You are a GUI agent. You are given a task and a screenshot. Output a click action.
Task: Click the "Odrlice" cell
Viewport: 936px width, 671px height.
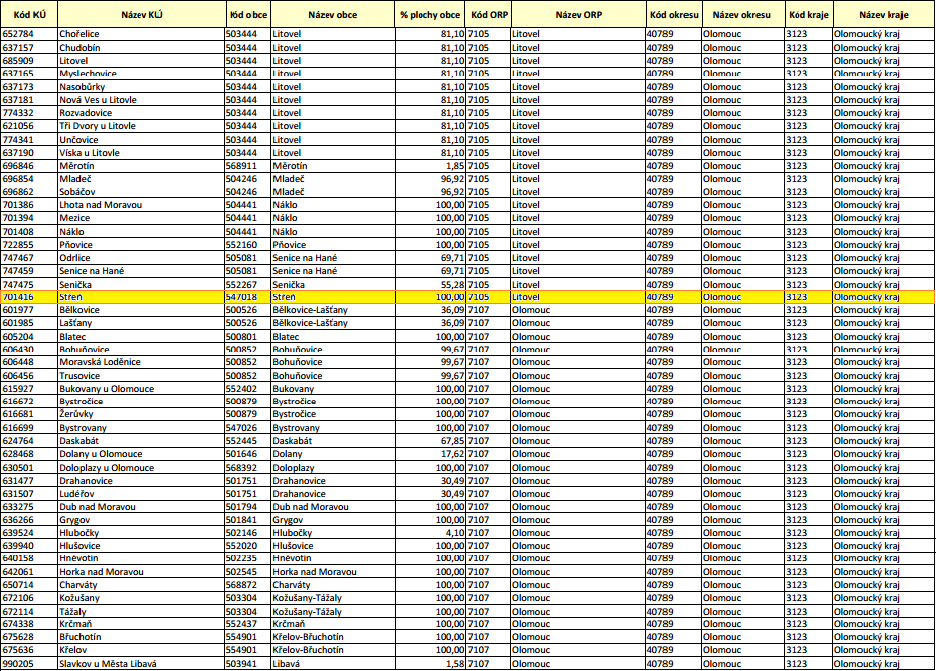point(141,258)
